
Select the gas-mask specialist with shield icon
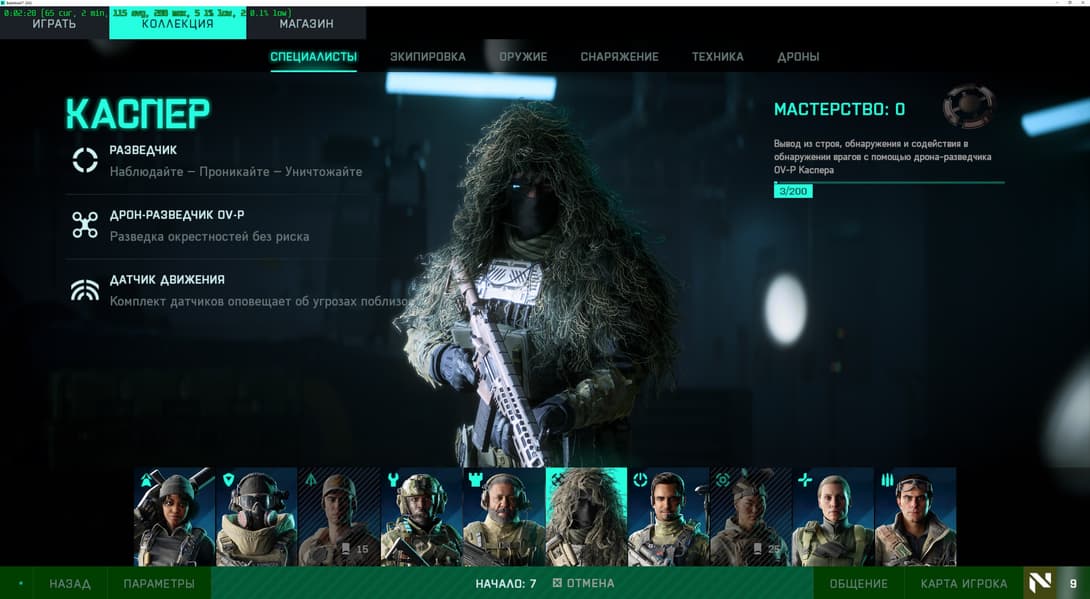pyautogui.click(x=257, y=516)
